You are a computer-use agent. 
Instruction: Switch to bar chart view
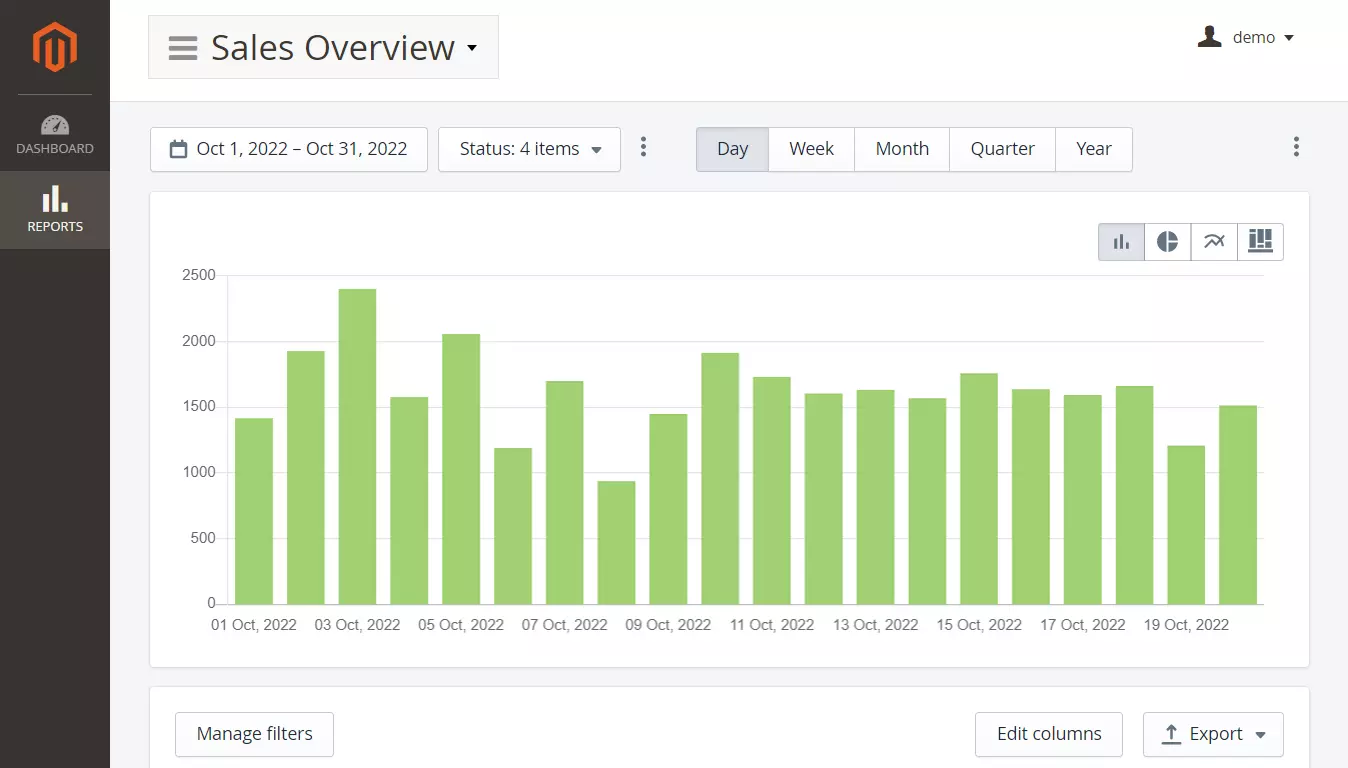click(1121, 242)
